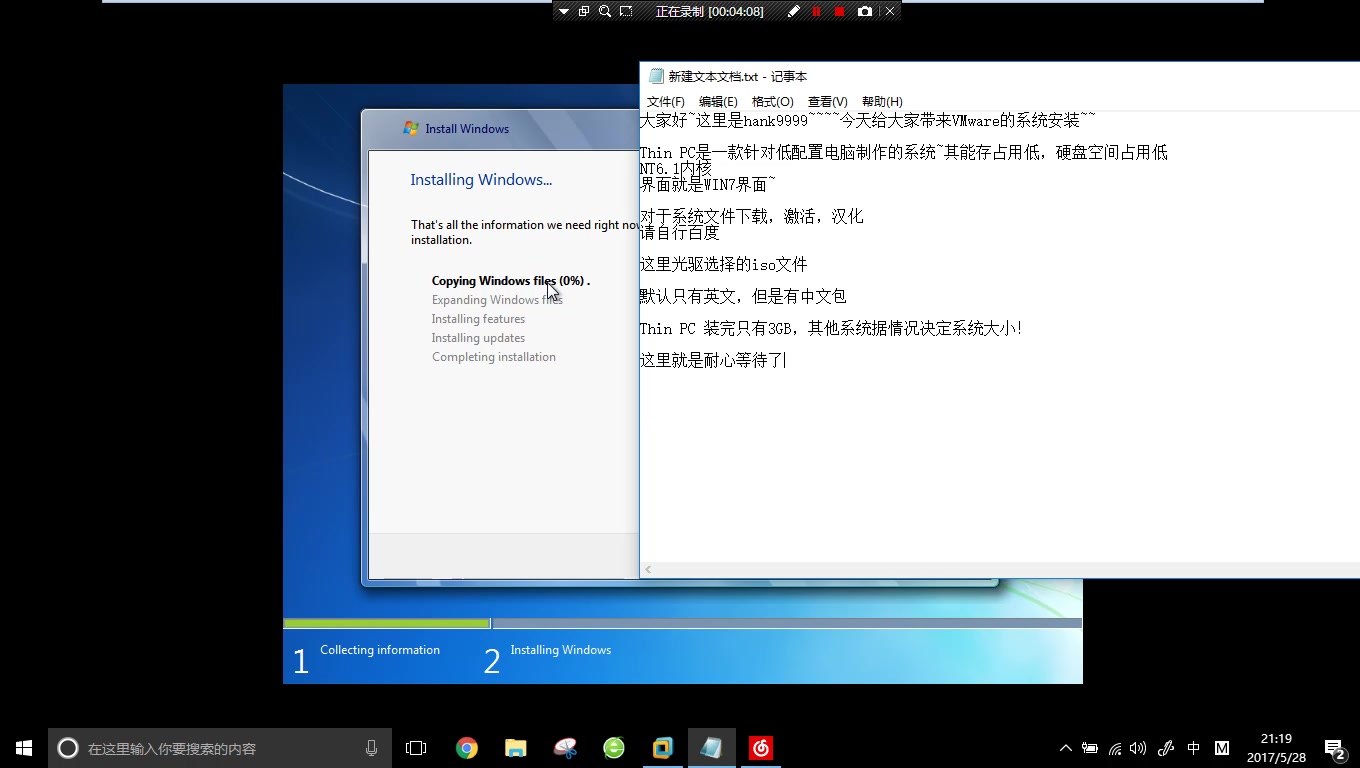Click the Installing Windows... heading
Image resolution: width=1360 pixels, height=768 pixels.
click(481, 180)
